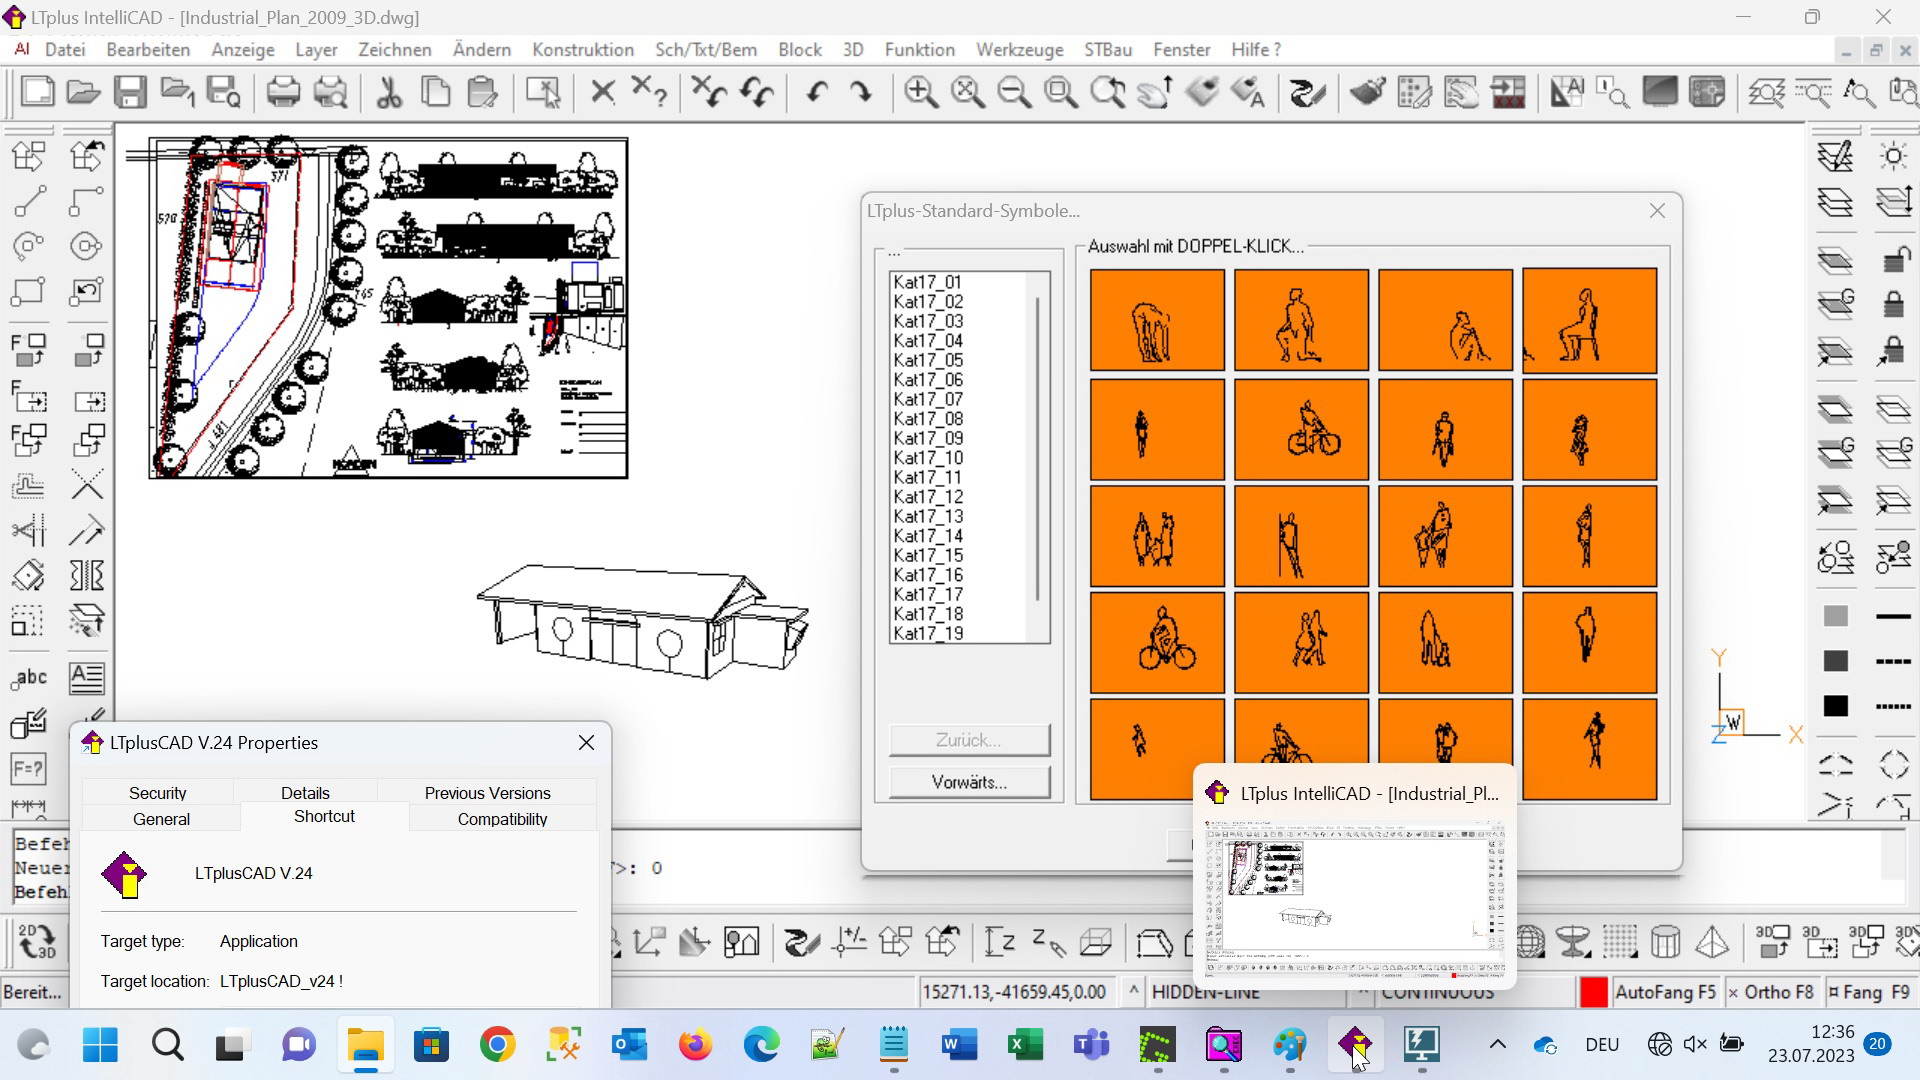Click the red color indicator in status bar
The image size is (1920, 1080).
pyautogui.click(x=1593, y=992)
